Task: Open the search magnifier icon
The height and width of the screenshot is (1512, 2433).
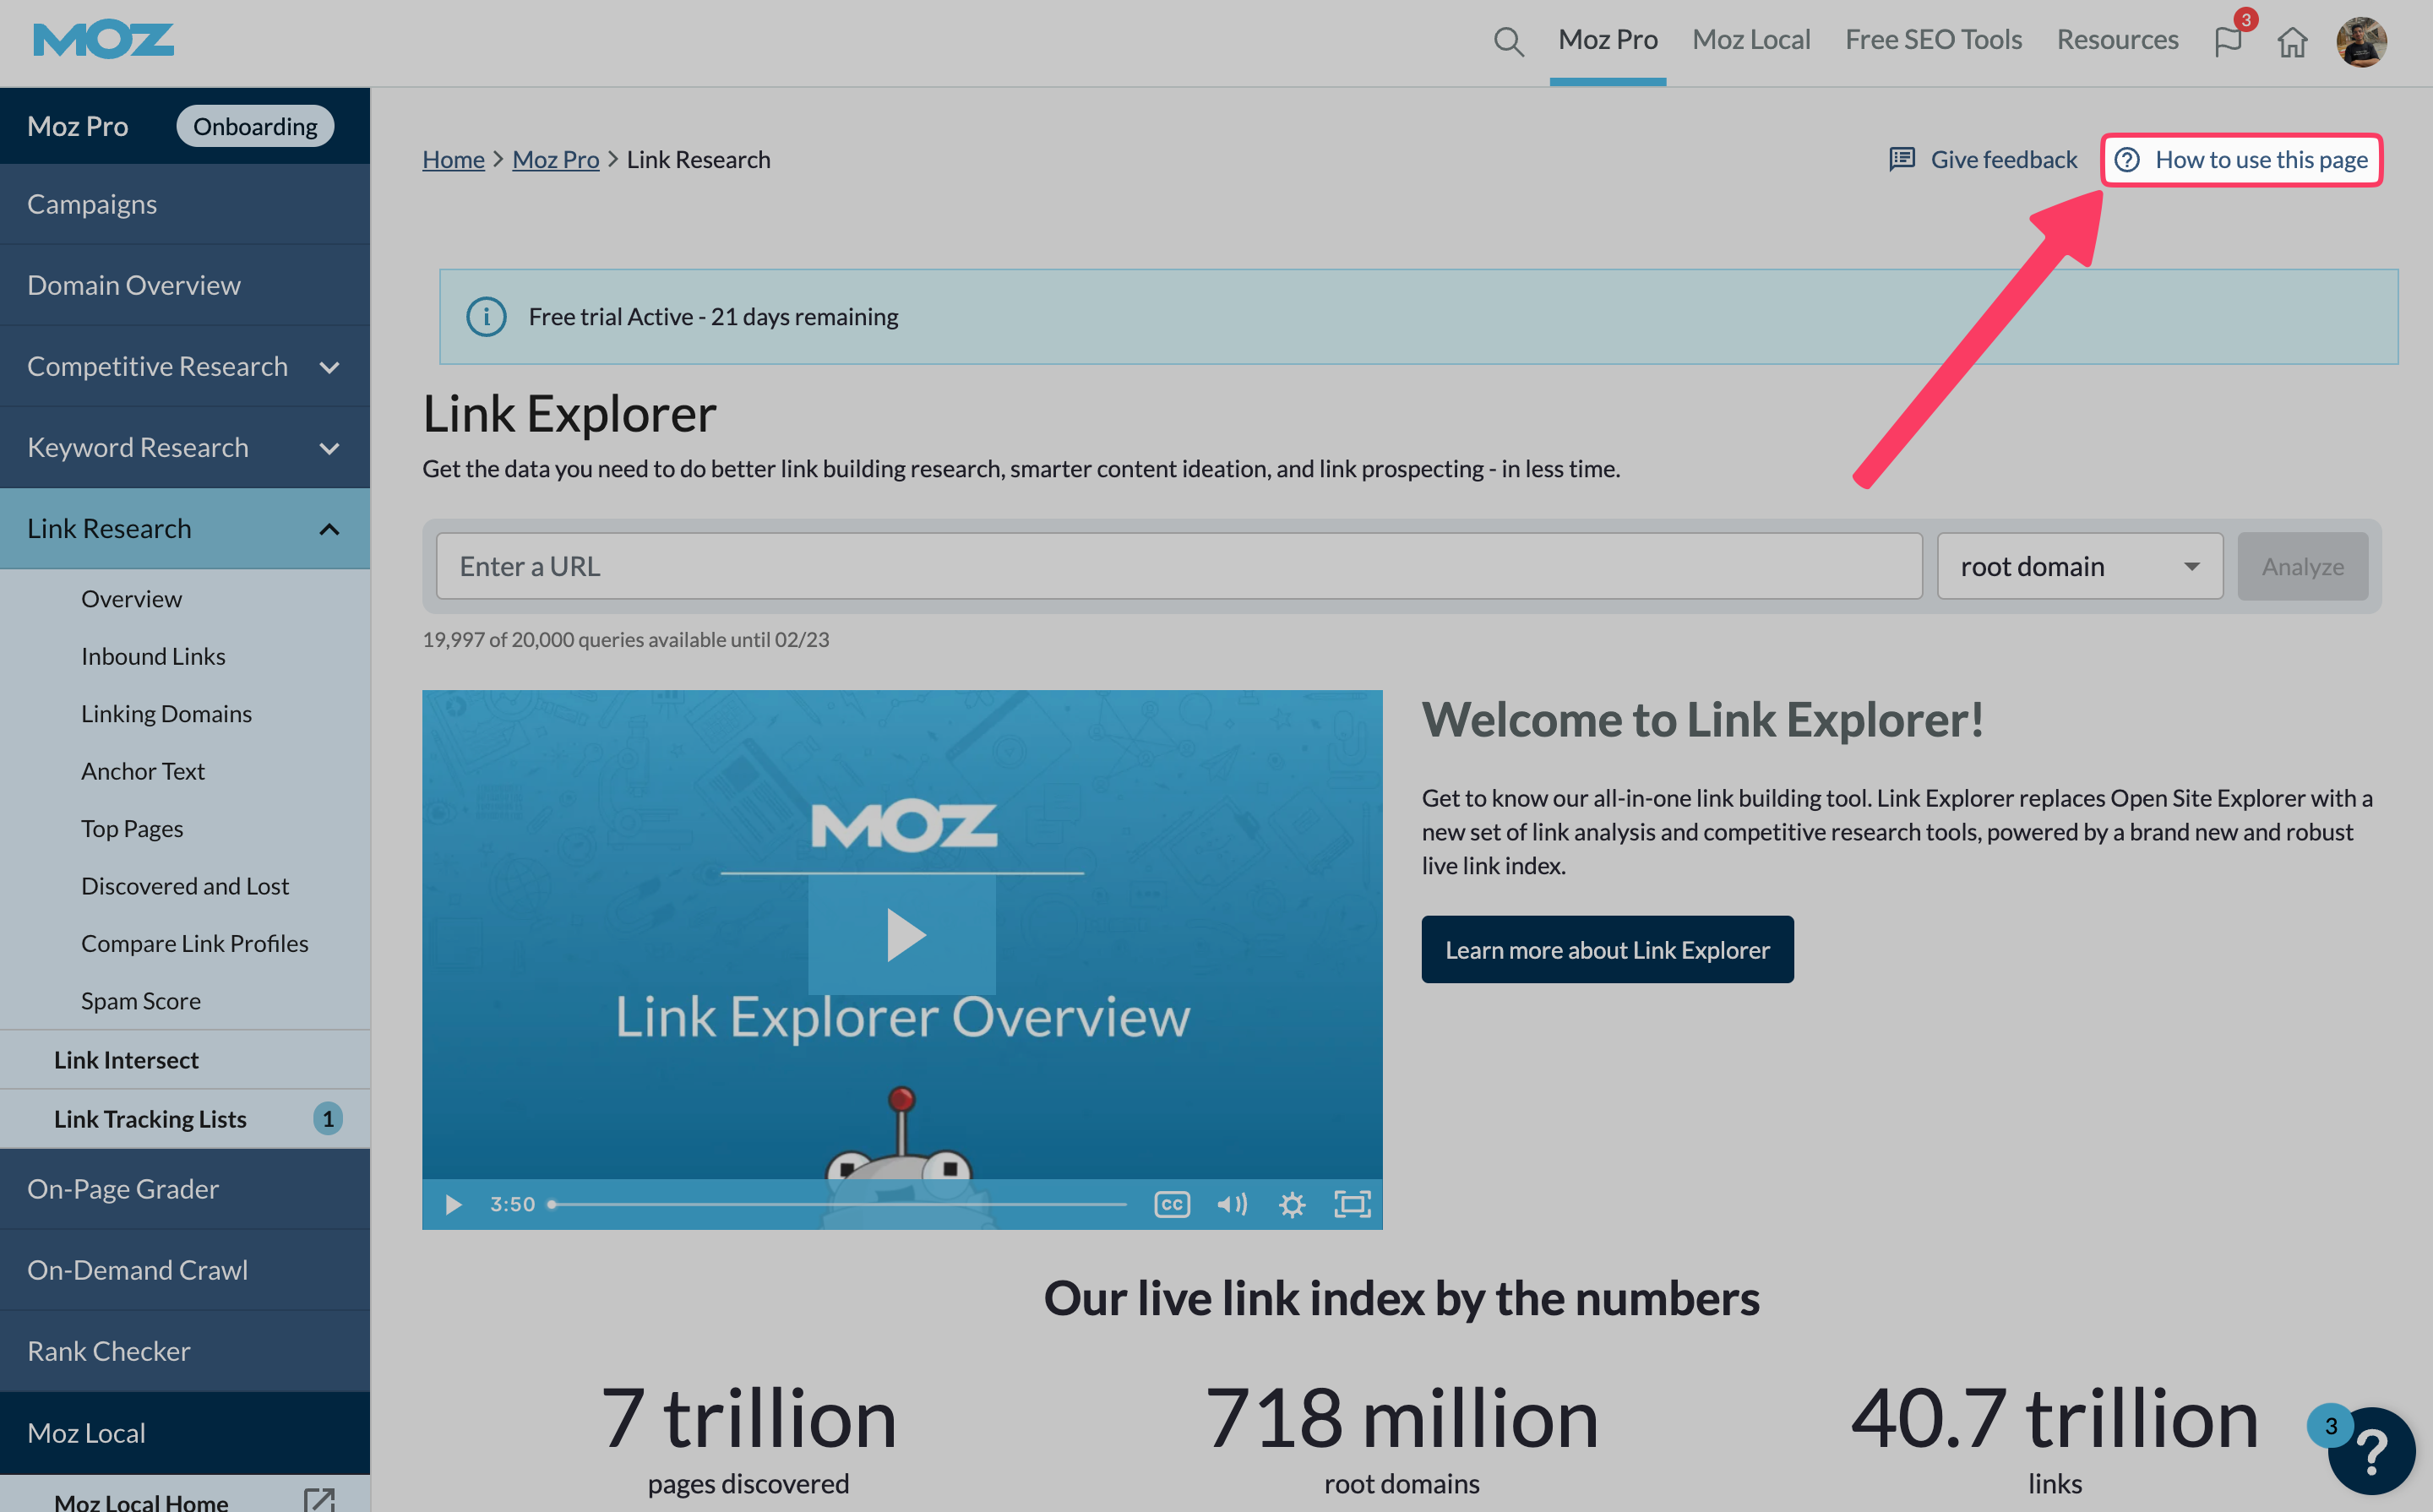Action: click(x=1508, y=41)
